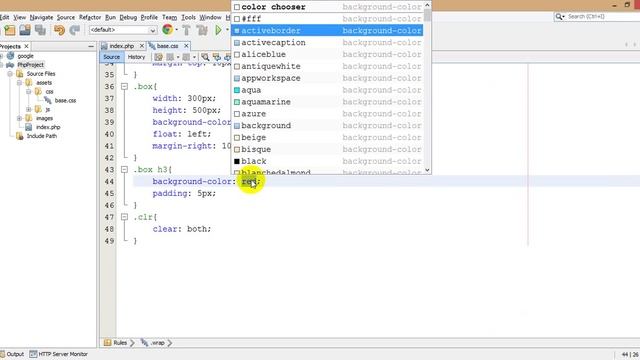
Task: Click the Build Project hammer icon
Action: pyautogui.click(x=187, y=30)
